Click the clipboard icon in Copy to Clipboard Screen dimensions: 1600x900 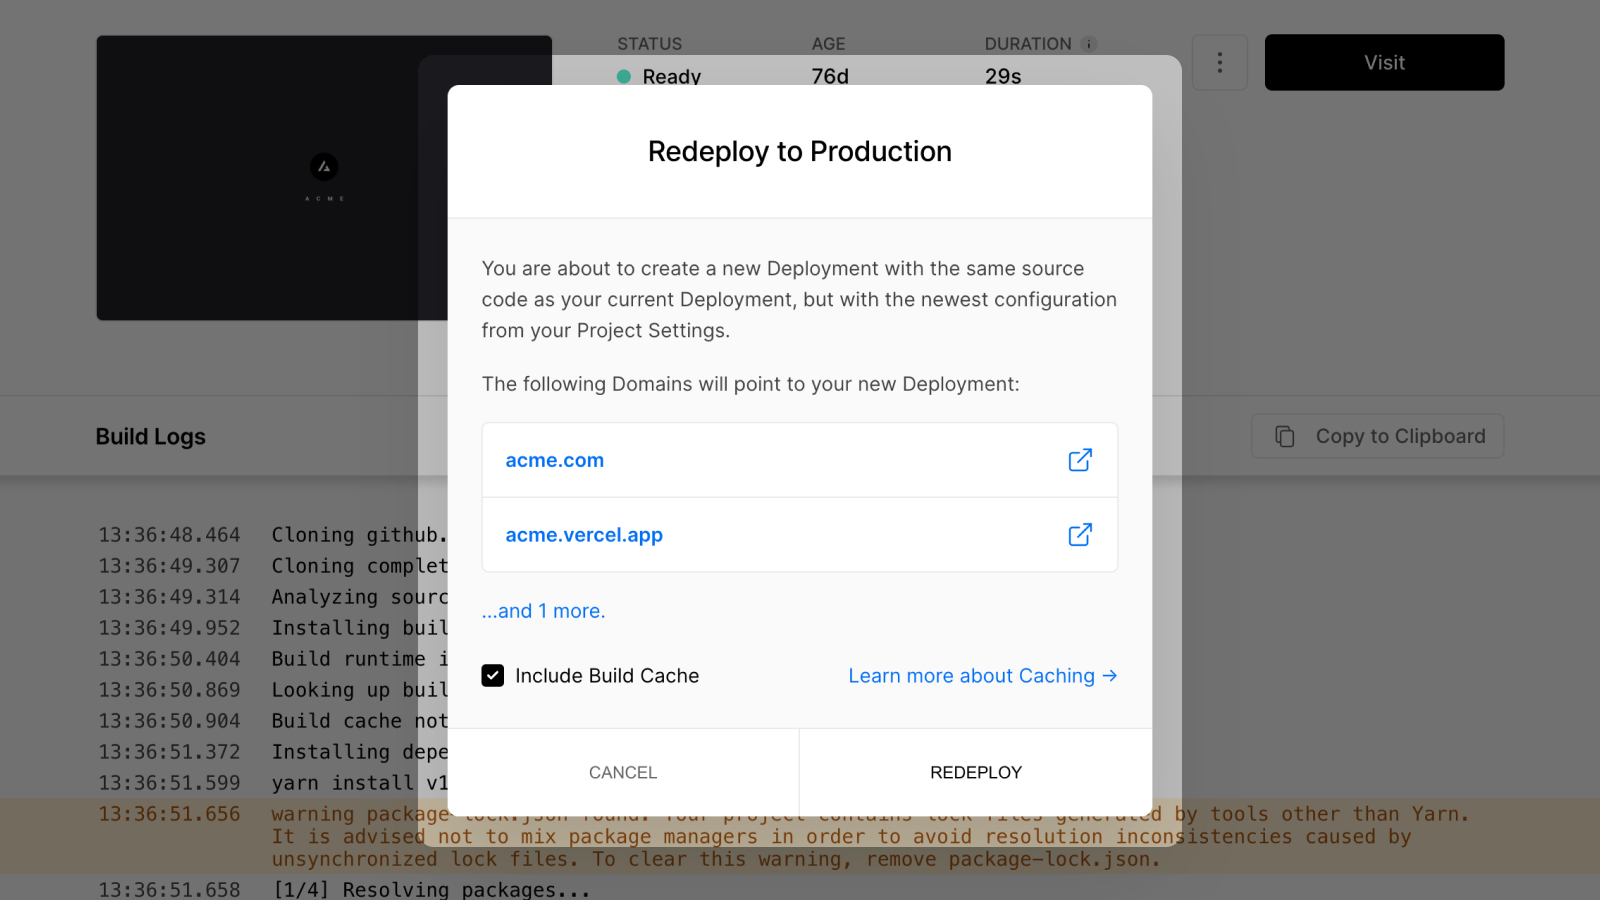pyautogui.click(x=1285, y=436)
